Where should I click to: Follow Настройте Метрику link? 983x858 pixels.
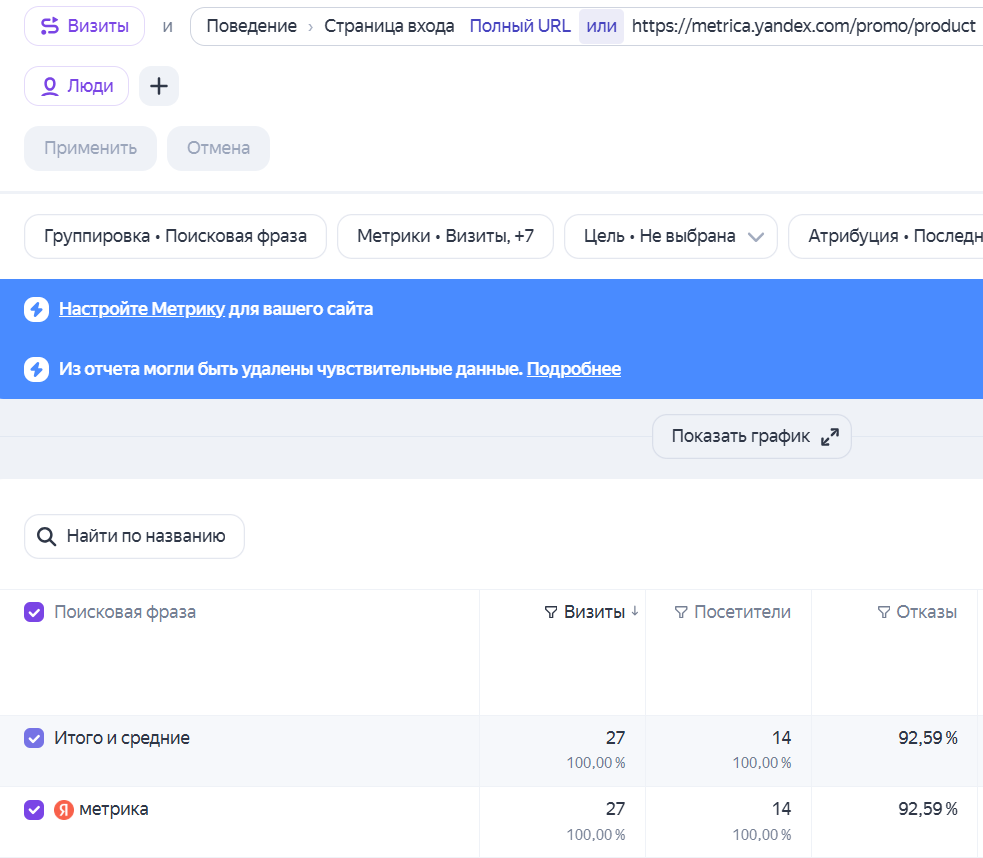coord(142,309)
